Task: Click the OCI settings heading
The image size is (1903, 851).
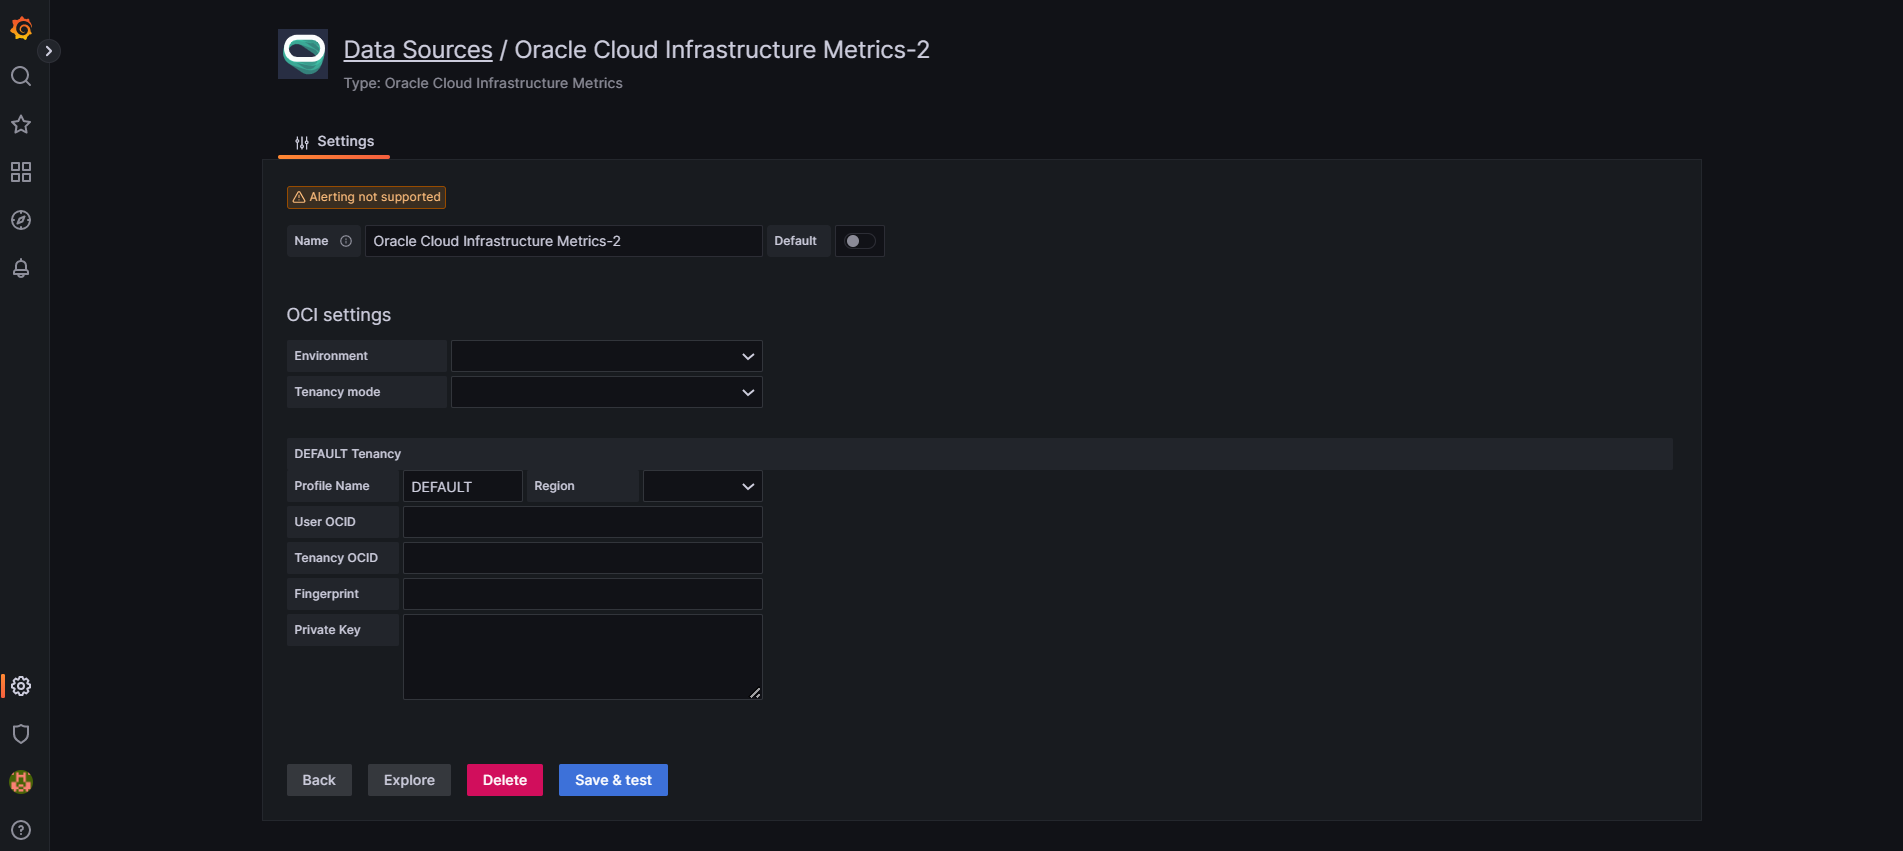Action: coord(339,315)
